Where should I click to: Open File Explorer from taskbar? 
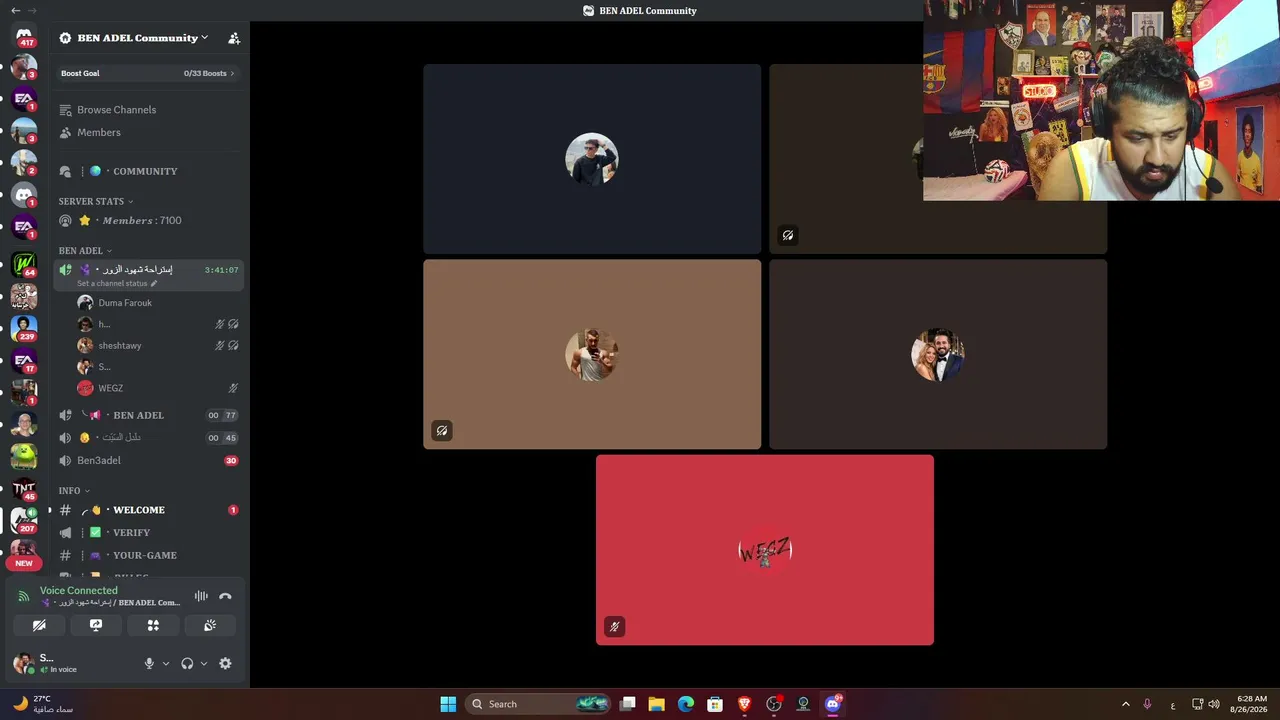point(657,704)
